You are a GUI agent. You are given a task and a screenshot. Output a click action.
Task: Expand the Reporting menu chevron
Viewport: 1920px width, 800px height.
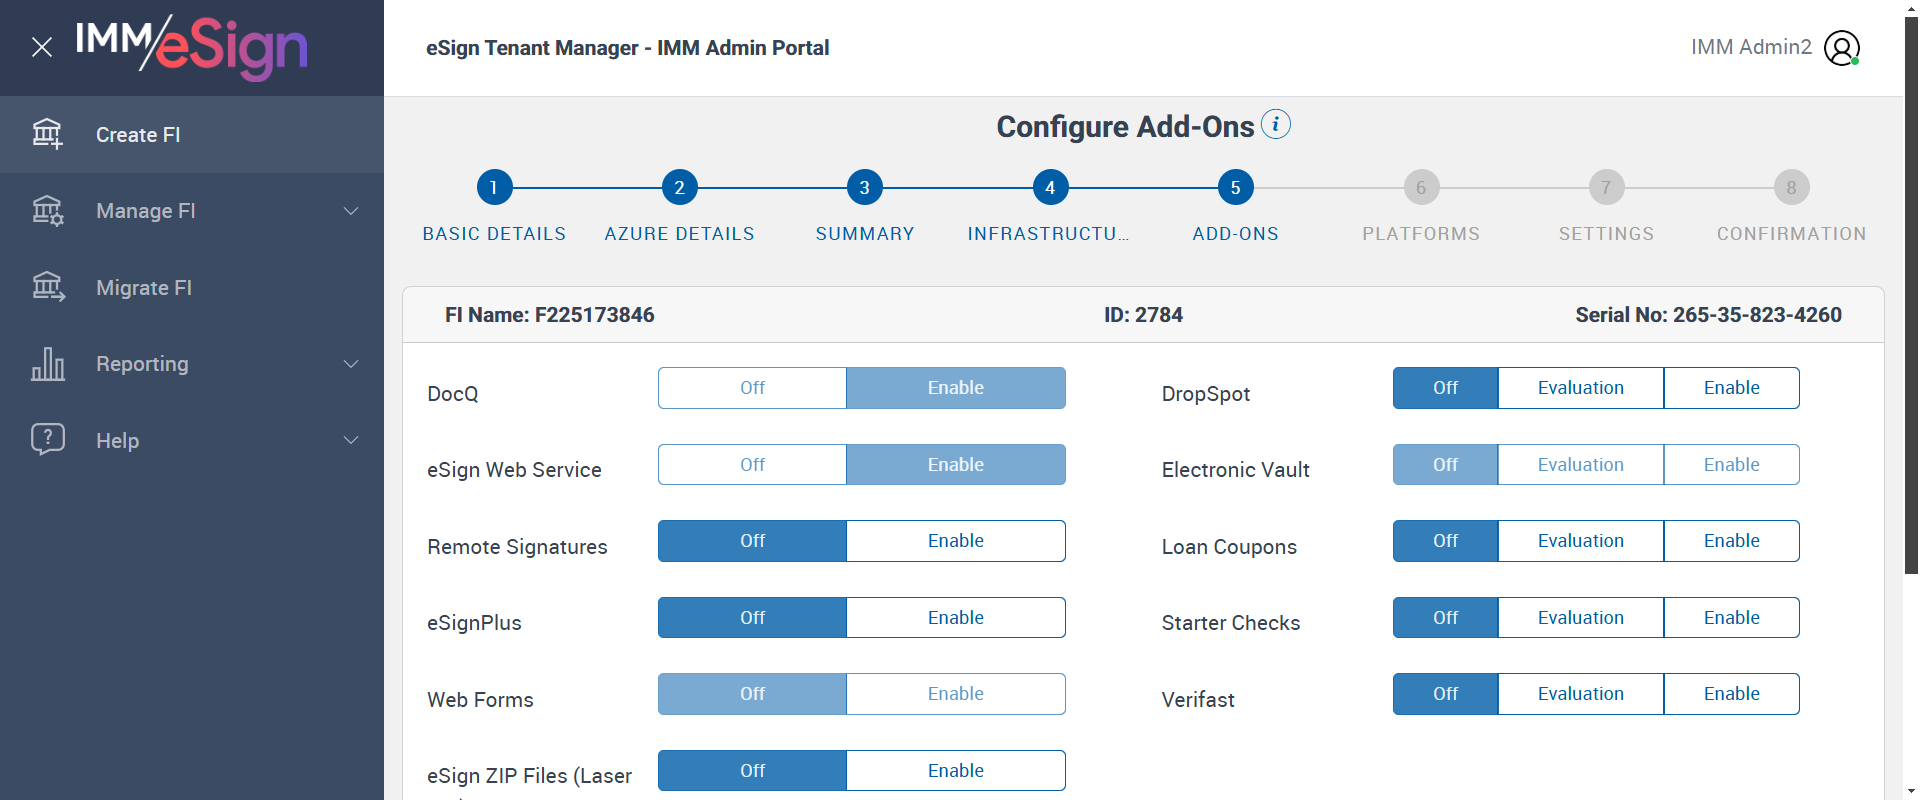click(351, 364)
